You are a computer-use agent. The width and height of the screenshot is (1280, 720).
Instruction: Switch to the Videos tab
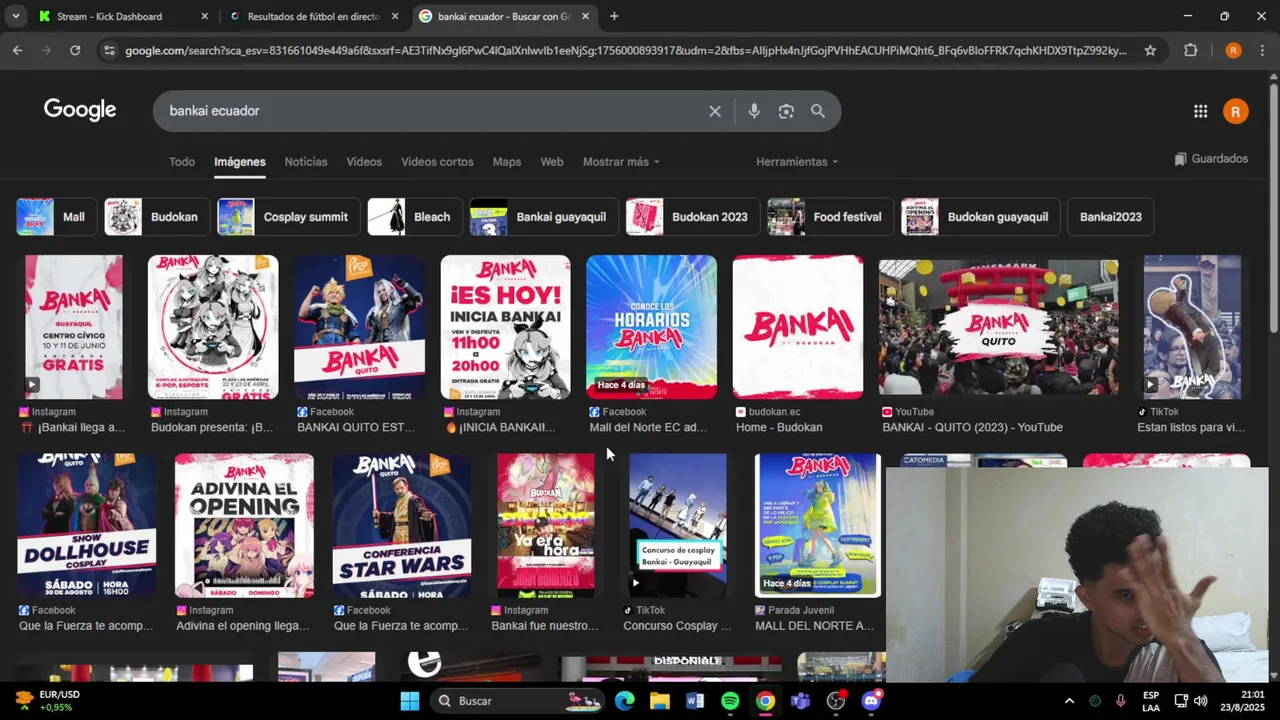[x=364, y=162]
